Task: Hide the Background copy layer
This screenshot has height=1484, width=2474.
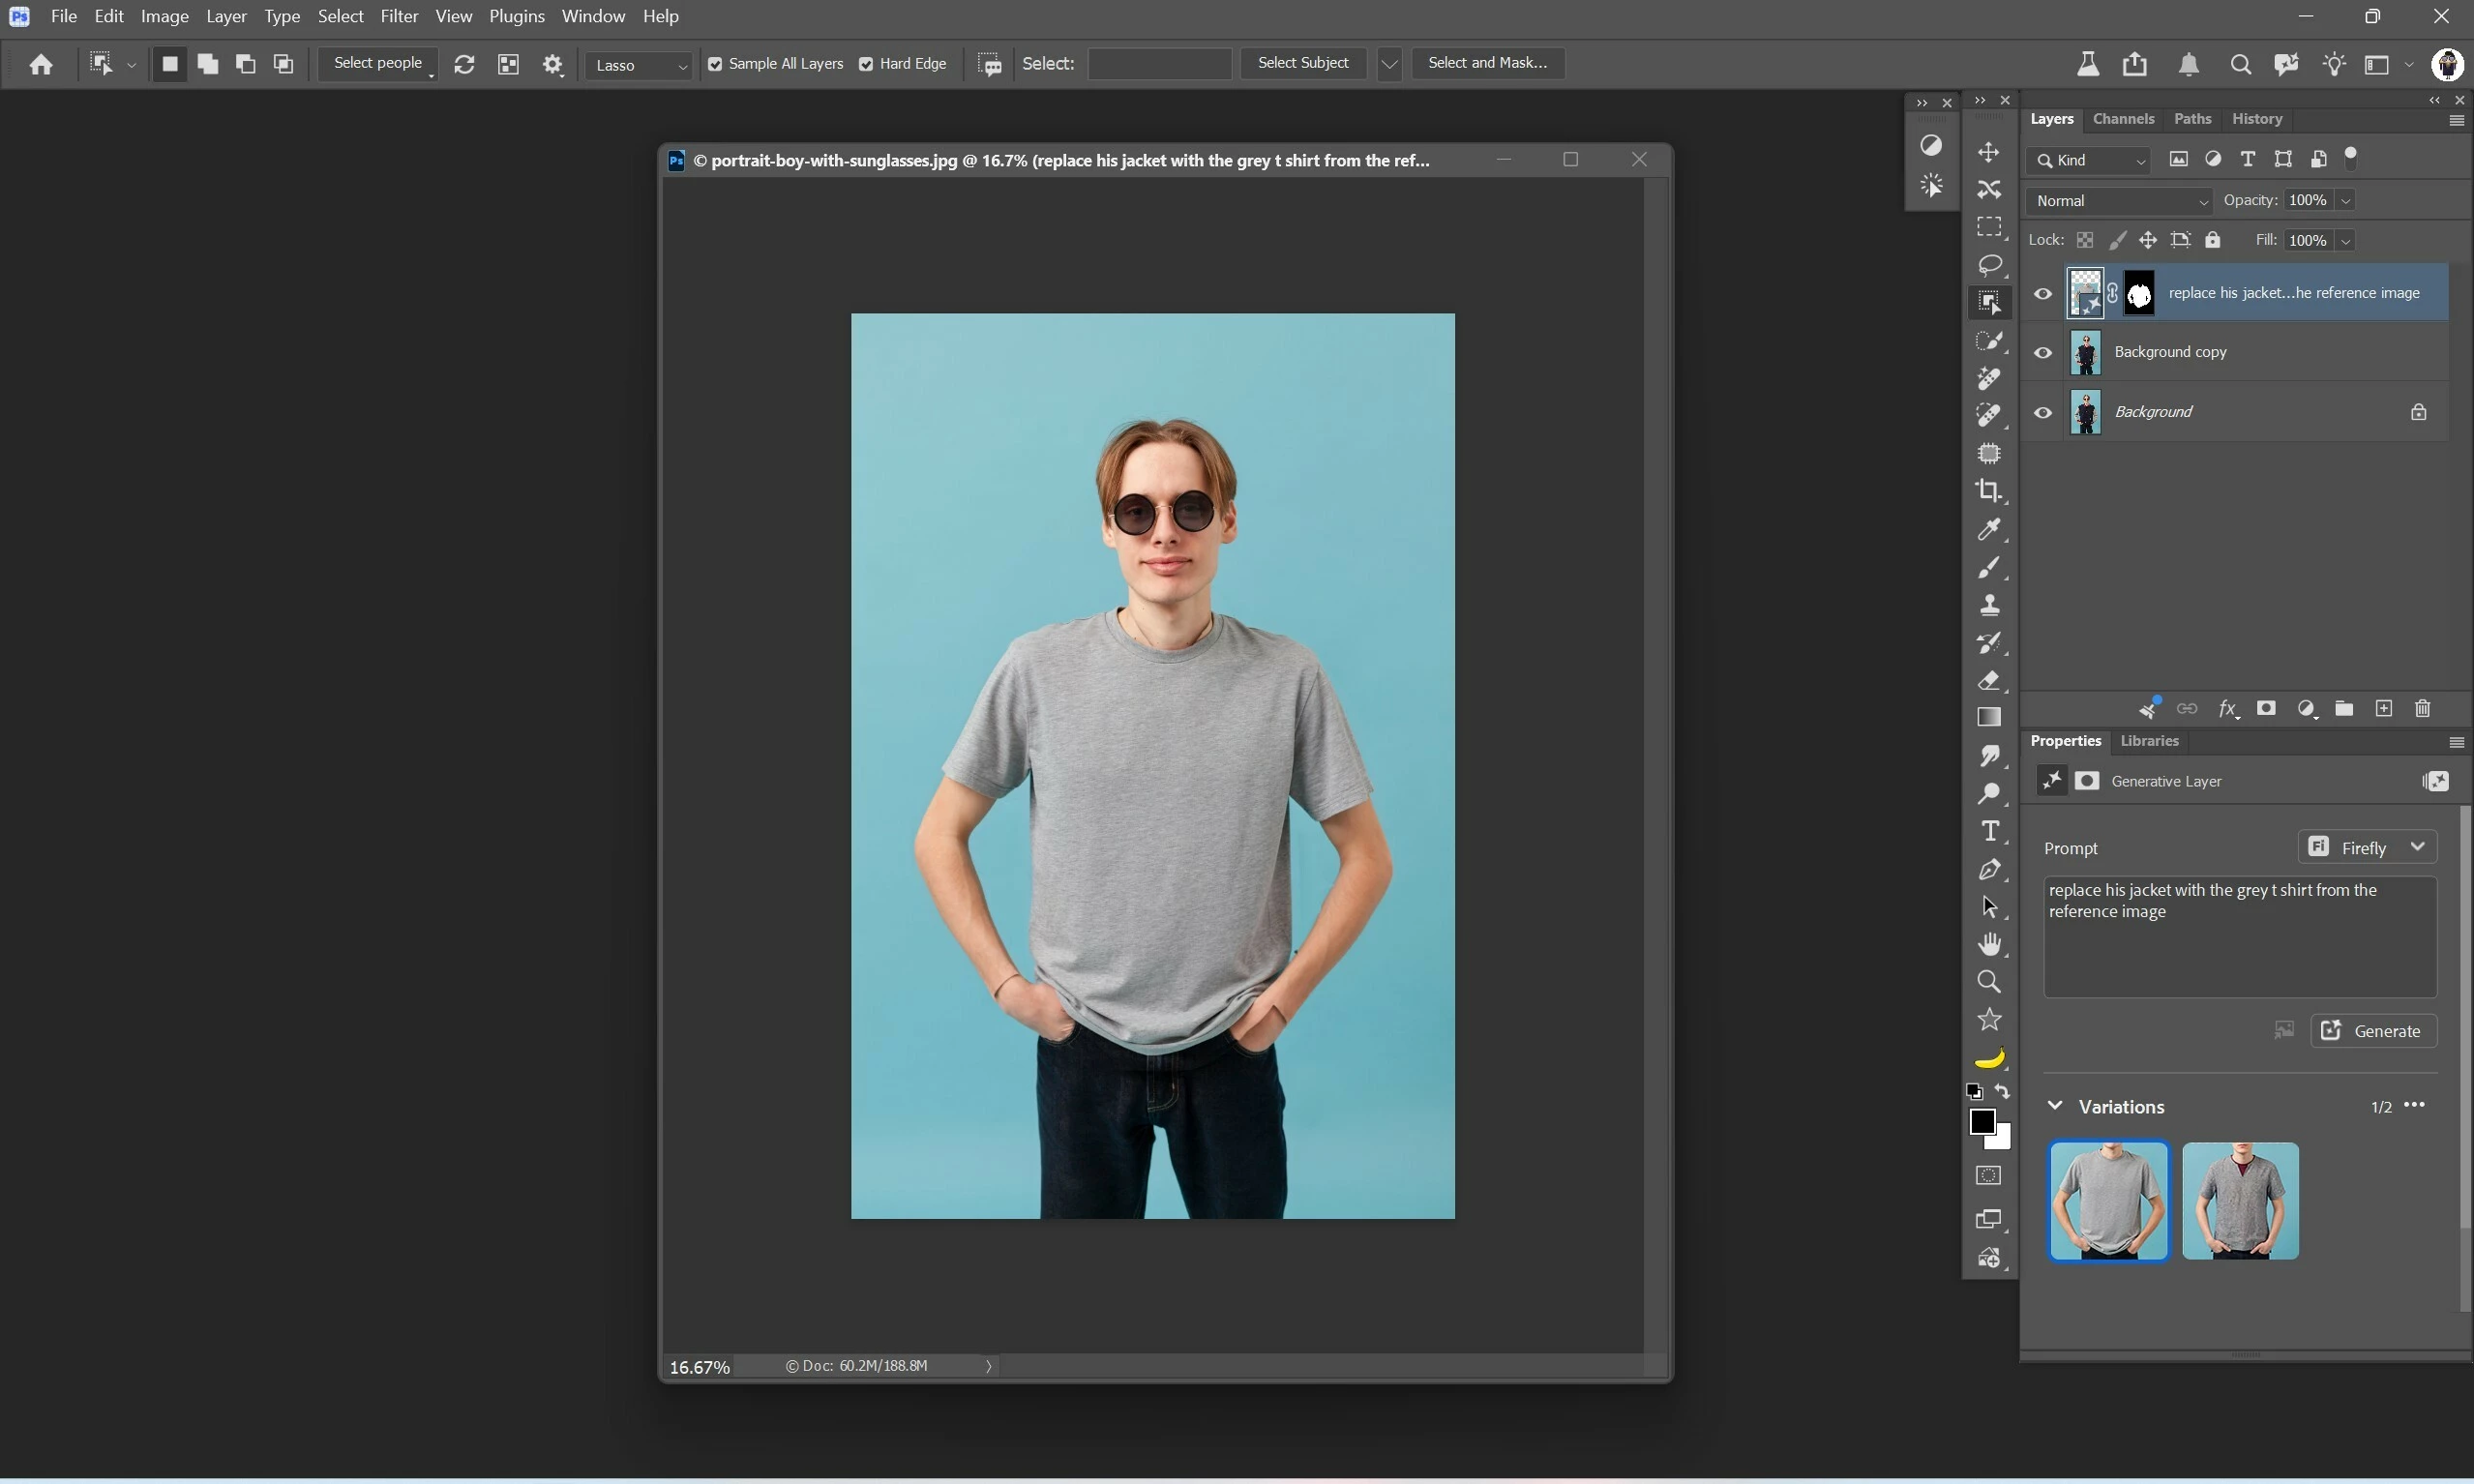Action: [2043, 353]
